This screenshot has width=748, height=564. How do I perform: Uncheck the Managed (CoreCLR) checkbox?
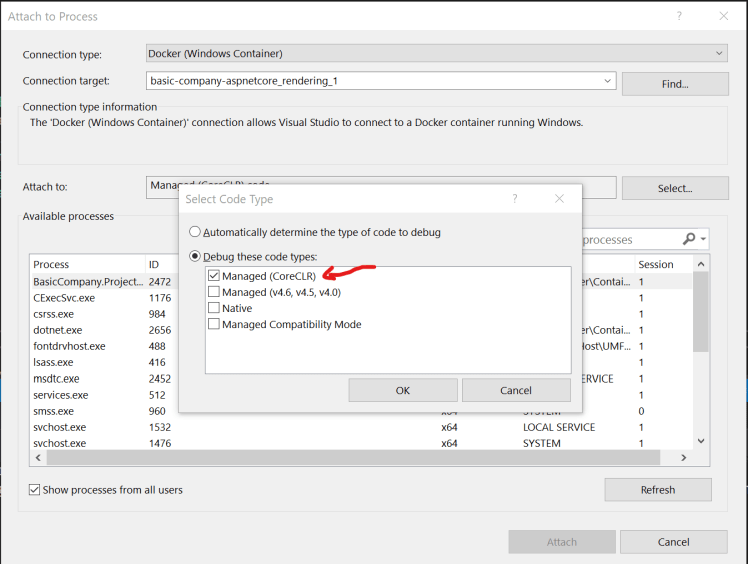(x=214, y=276)
